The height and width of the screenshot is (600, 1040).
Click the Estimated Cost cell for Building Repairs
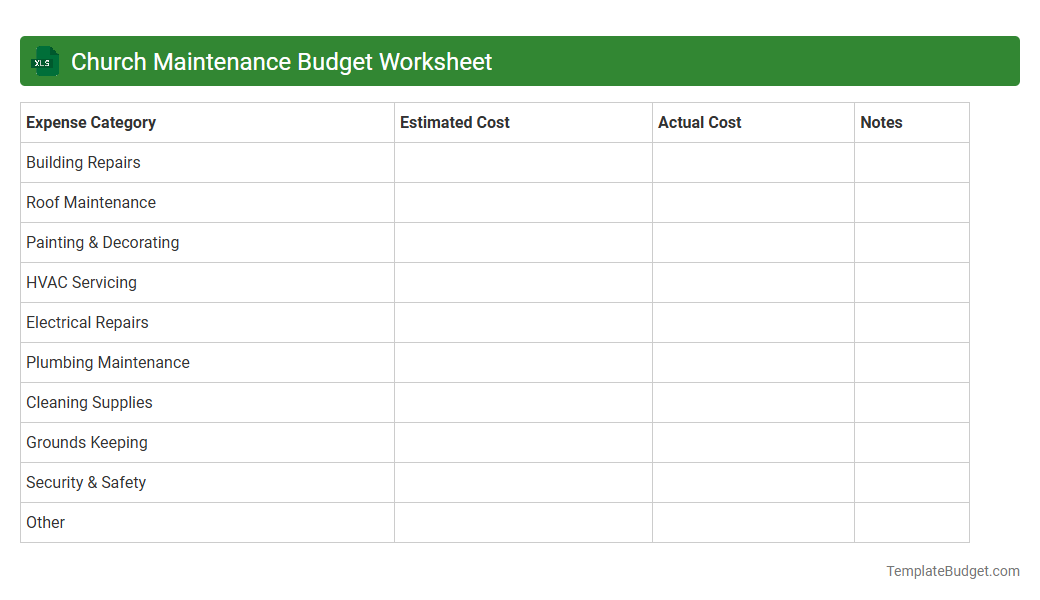pos(522,162)
